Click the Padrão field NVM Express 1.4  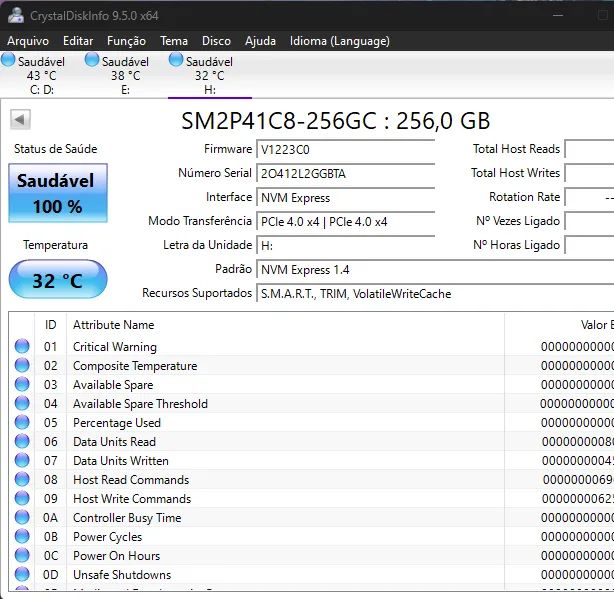tap(435, 270)
